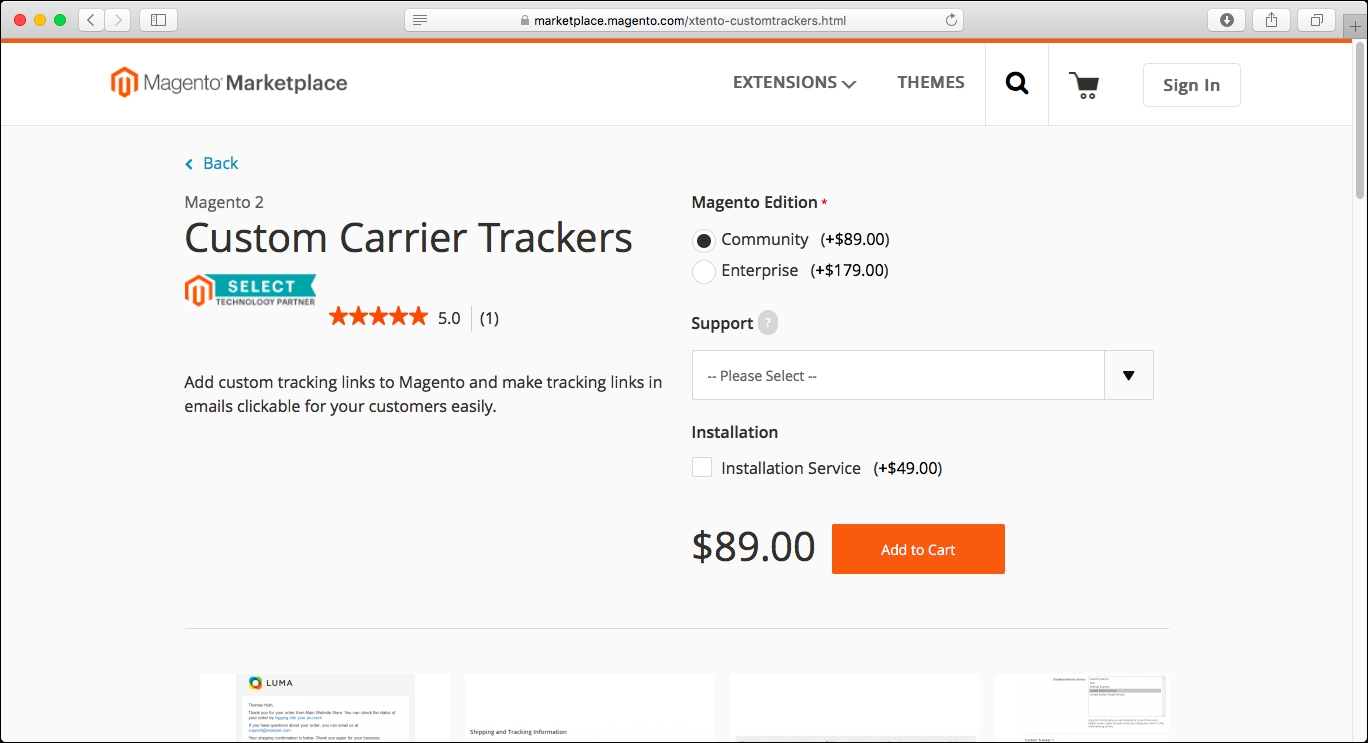Show Safari downloads icon

(x=1226, y=20)
